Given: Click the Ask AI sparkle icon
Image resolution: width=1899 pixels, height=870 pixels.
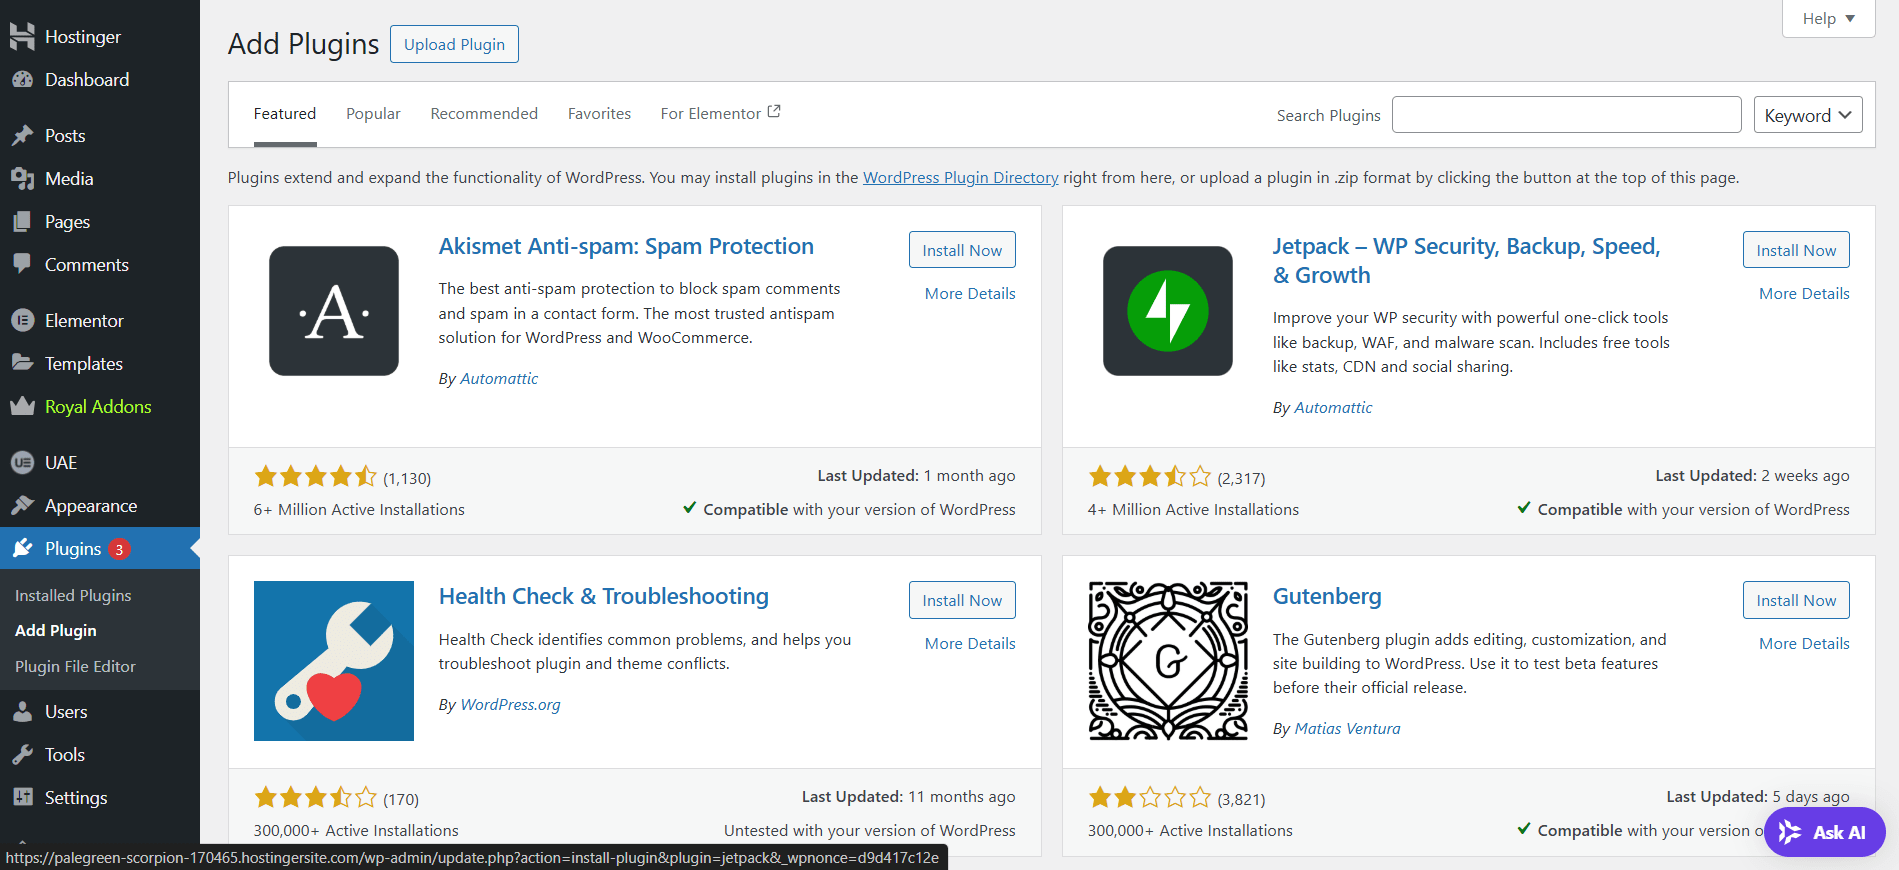Looking at the screenshot, I should click(x=1790, y=832).
